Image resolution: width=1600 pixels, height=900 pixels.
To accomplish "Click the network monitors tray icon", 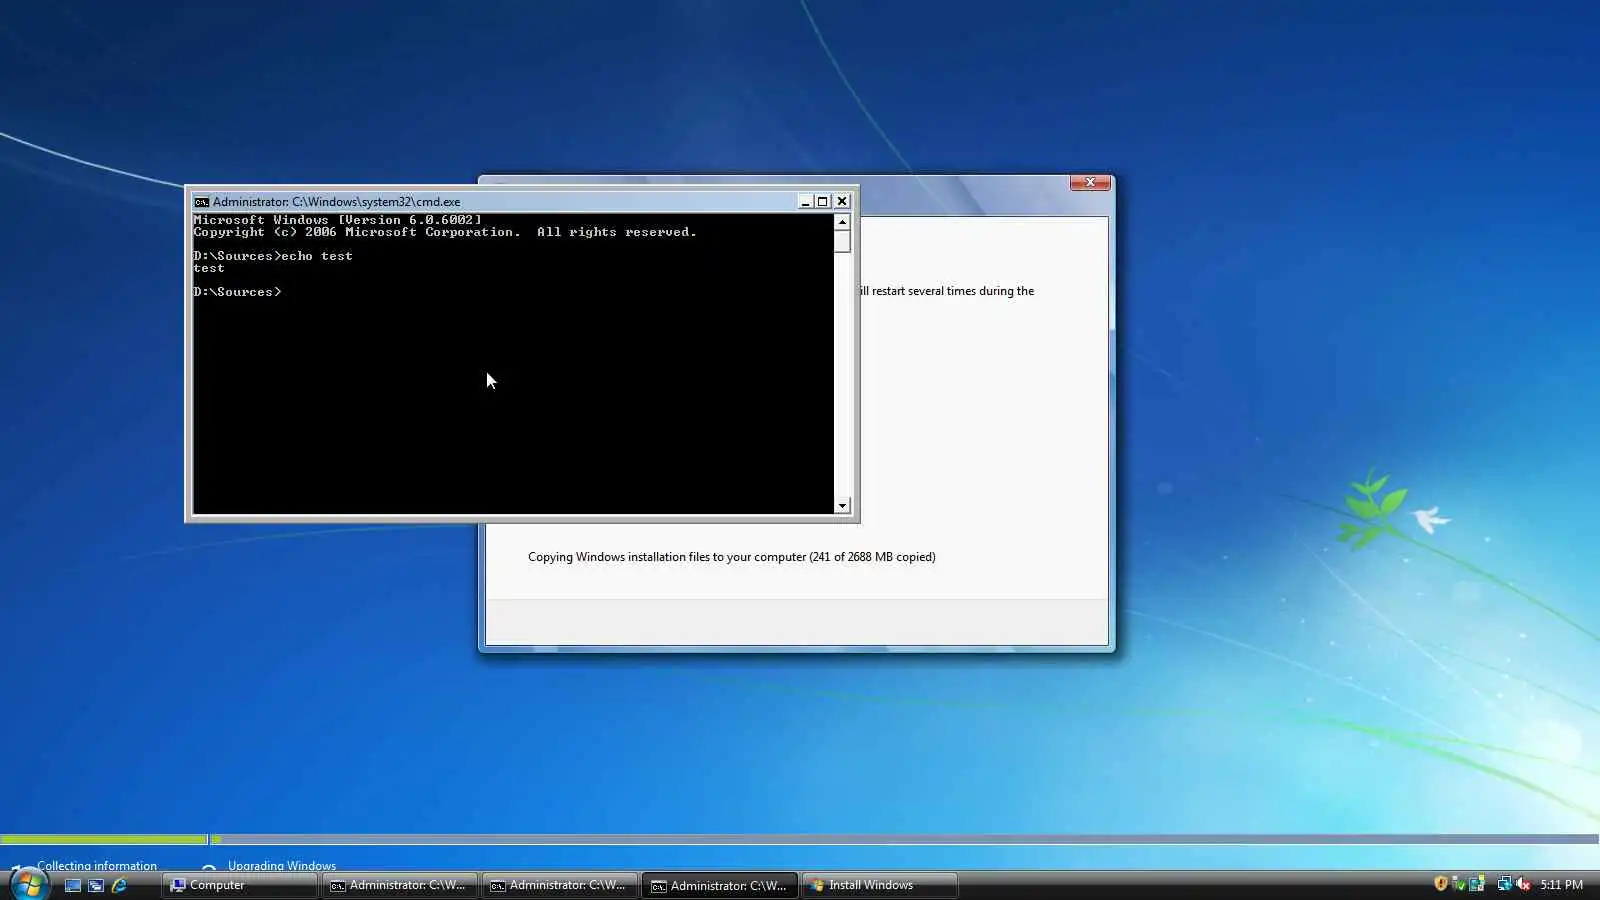I will pyautogui.click(x=1504, y=884).
